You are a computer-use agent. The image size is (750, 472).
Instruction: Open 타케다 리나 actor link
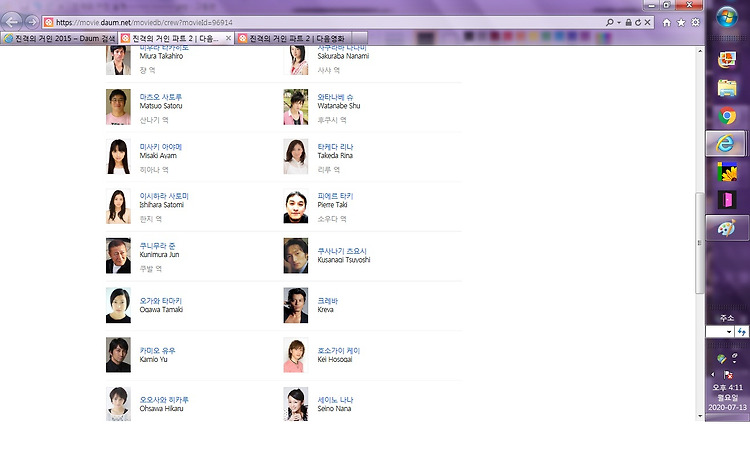[335, 147]
